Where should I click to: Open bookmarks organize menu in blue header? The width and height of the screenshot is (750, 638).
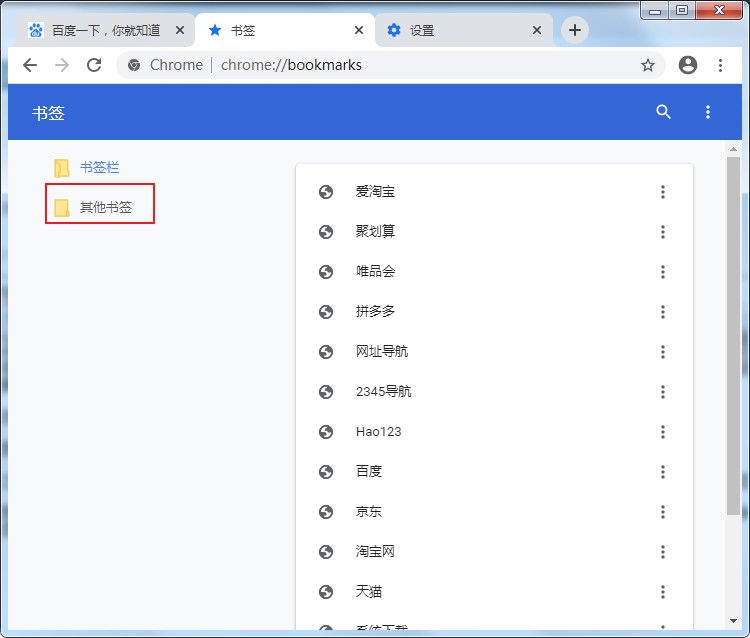708,112
